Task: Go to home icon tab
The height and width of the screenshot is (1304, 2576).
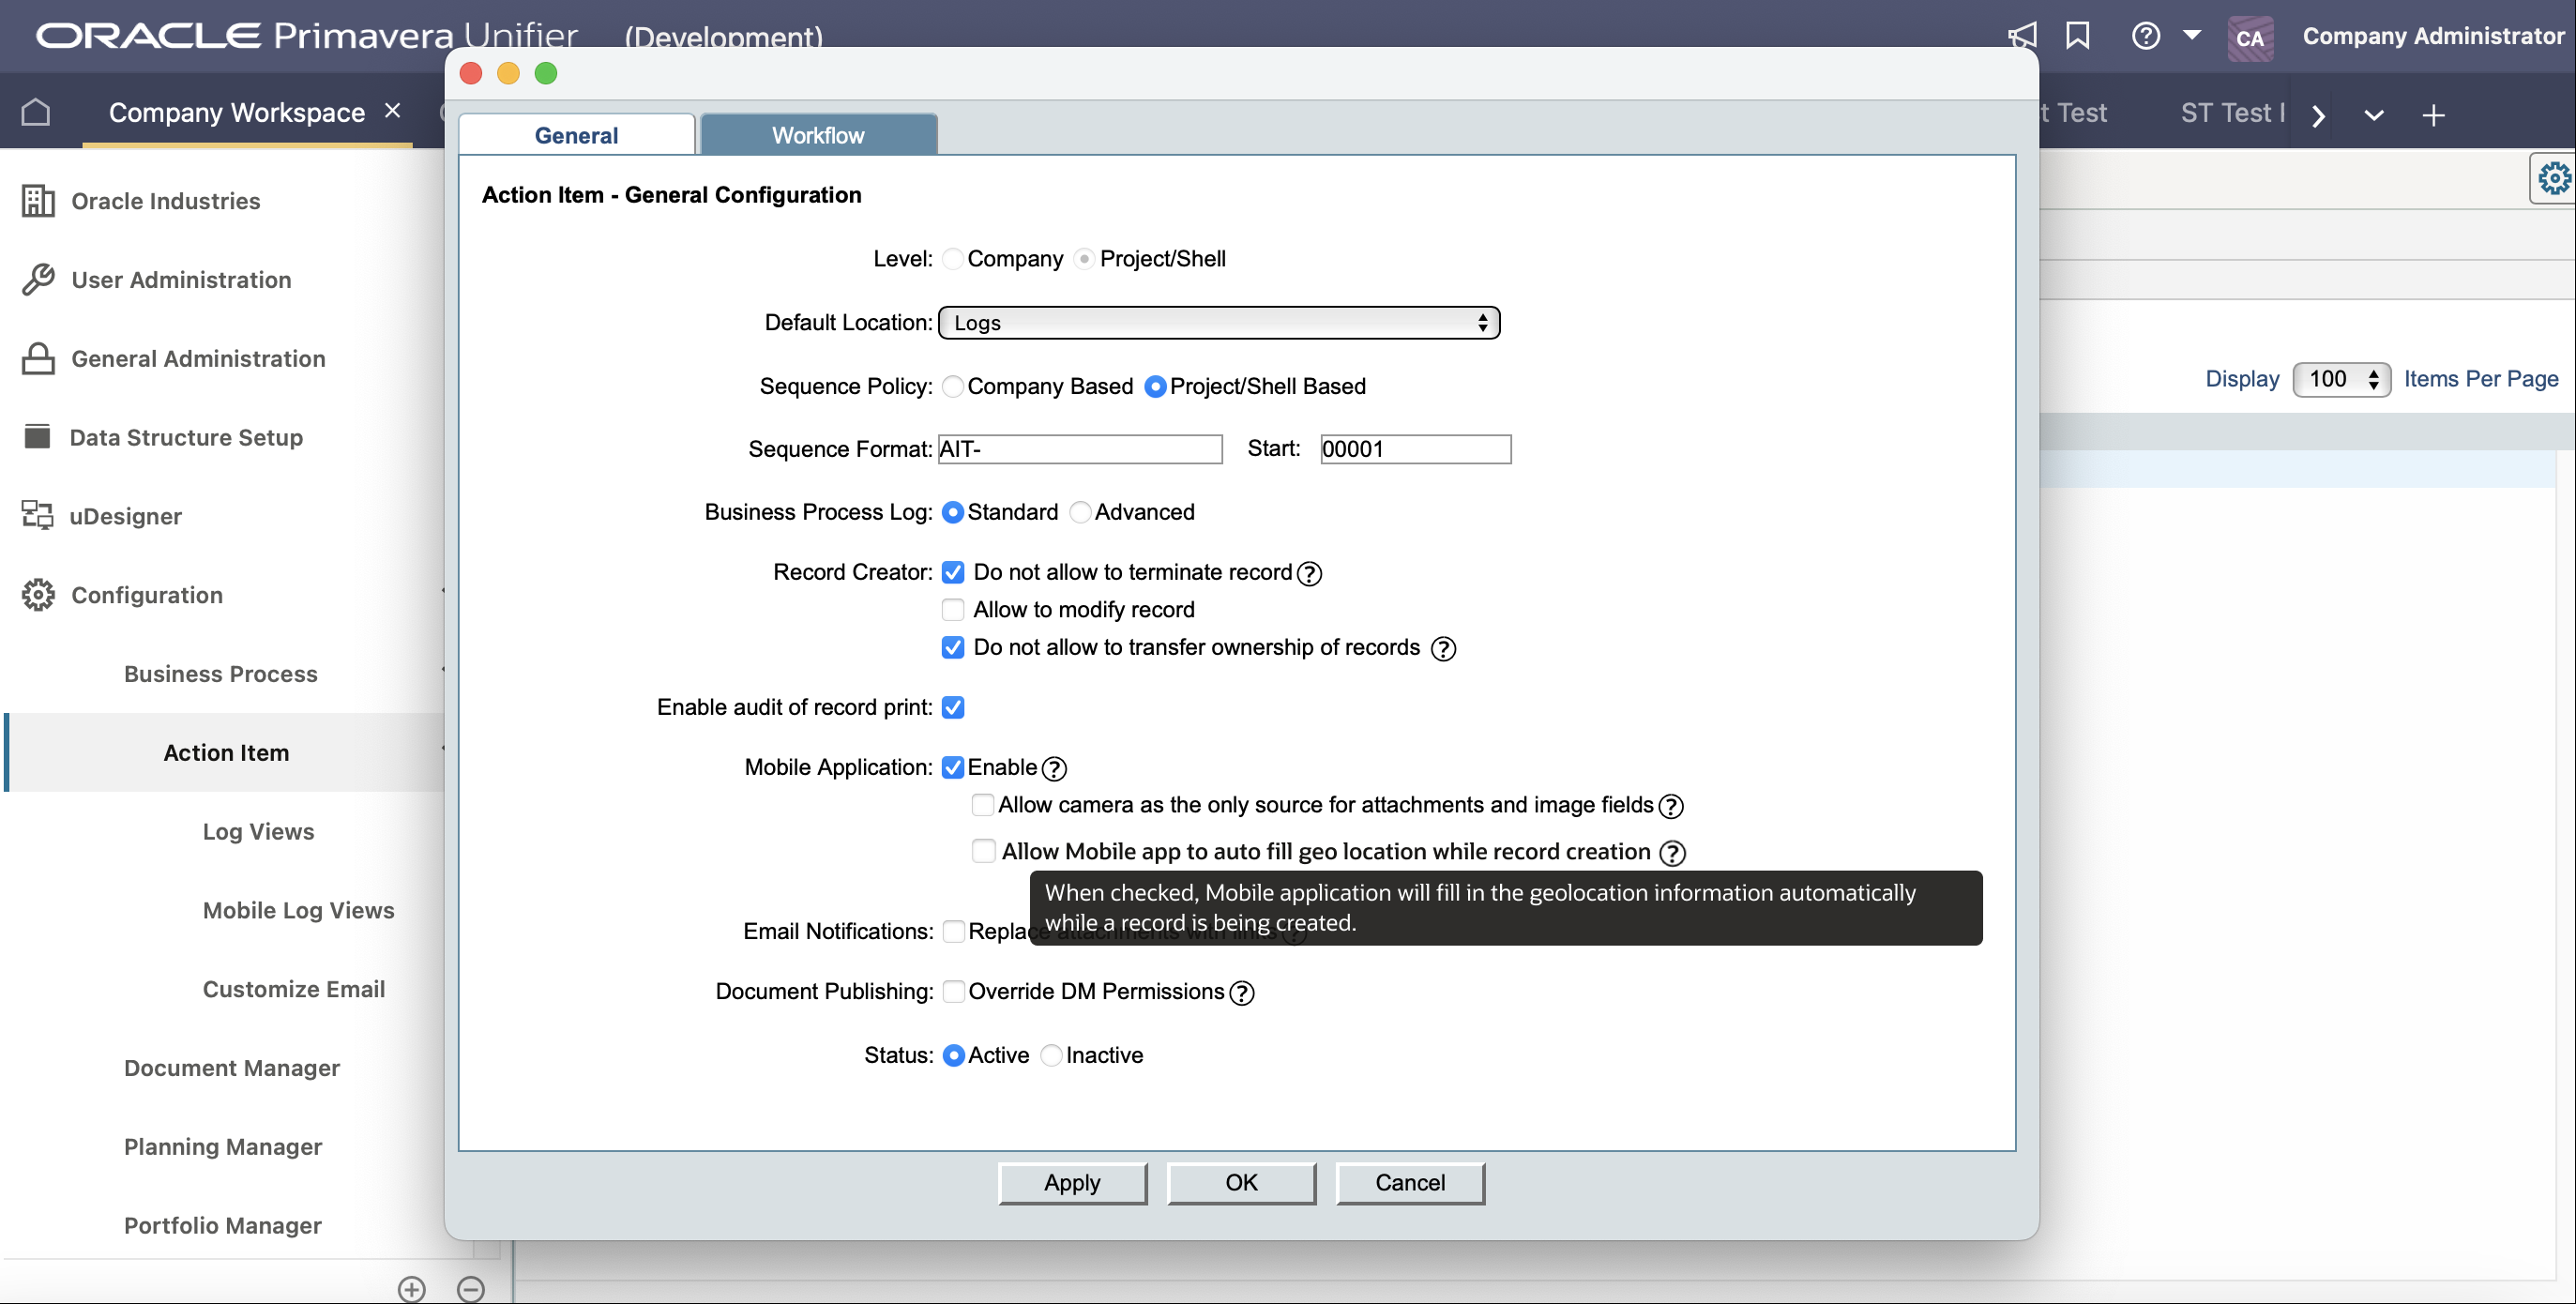Action: point(36,112)
